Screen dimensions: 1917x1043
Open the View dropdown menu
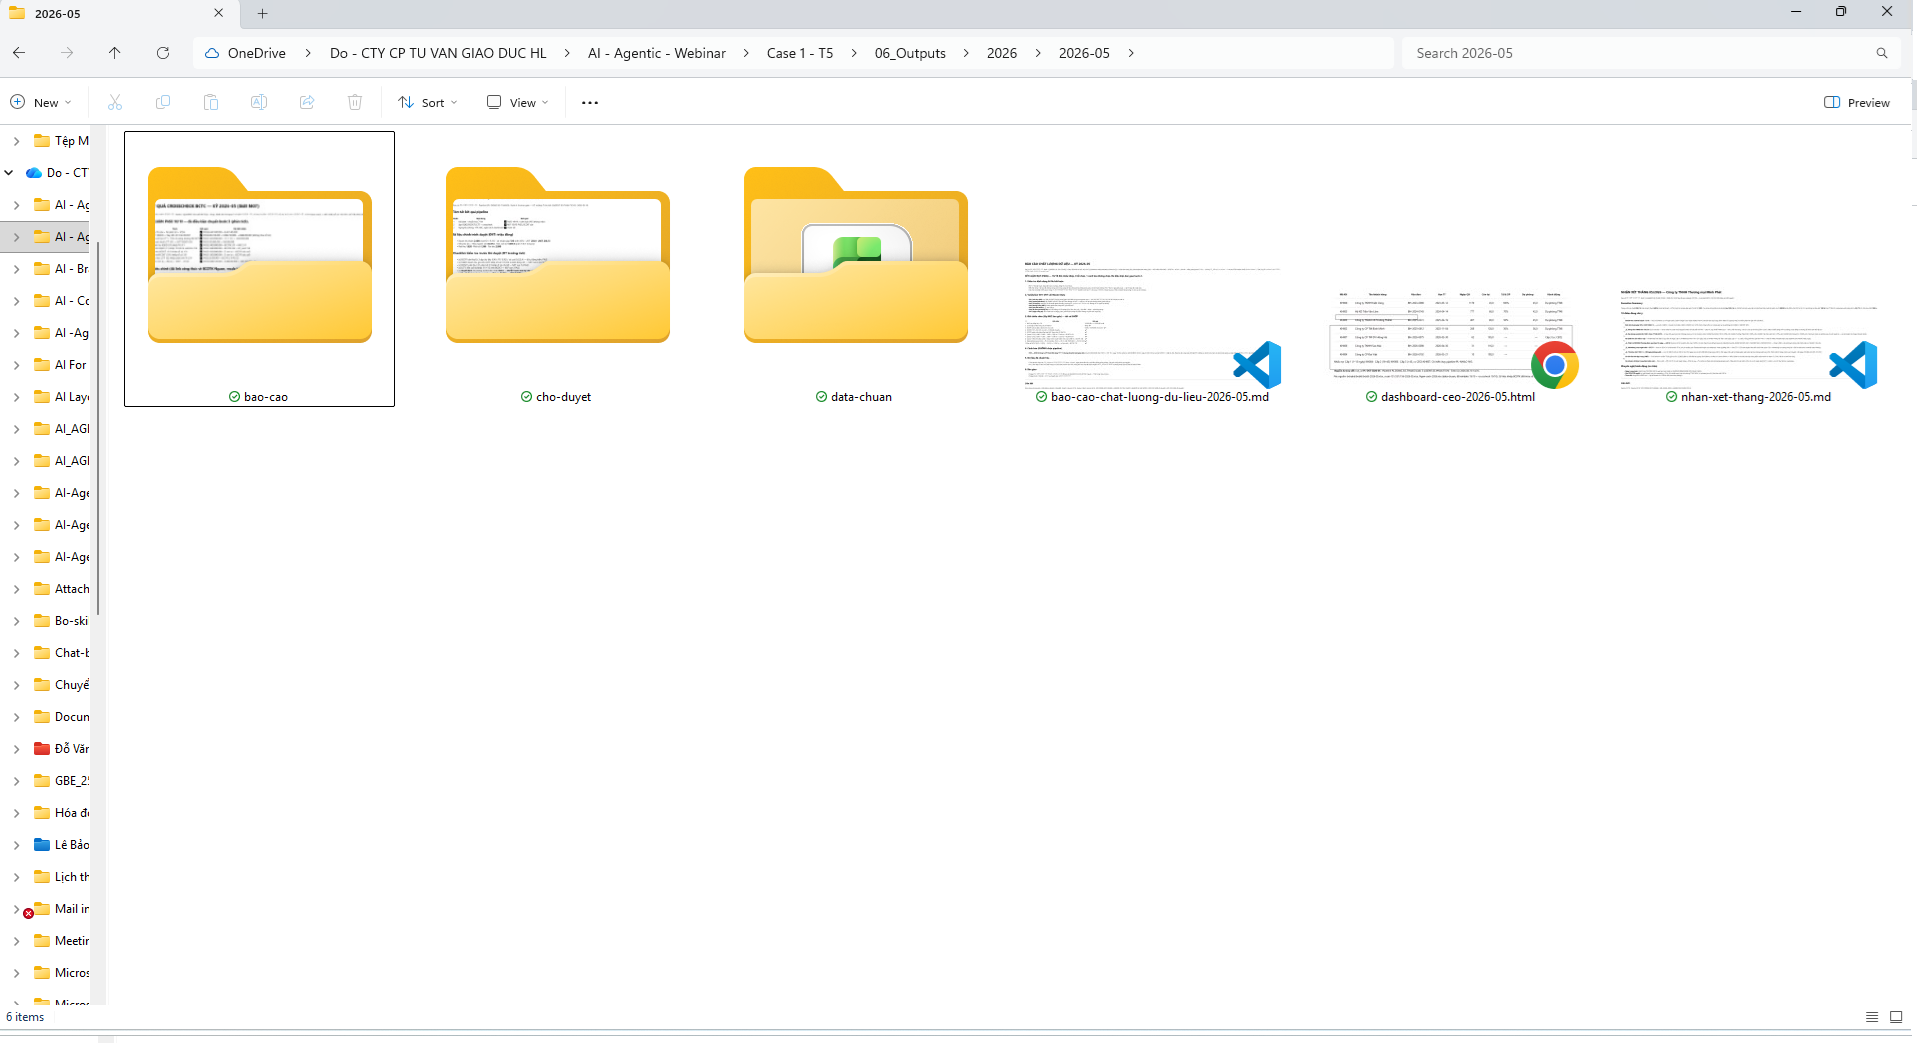(518, 102)
